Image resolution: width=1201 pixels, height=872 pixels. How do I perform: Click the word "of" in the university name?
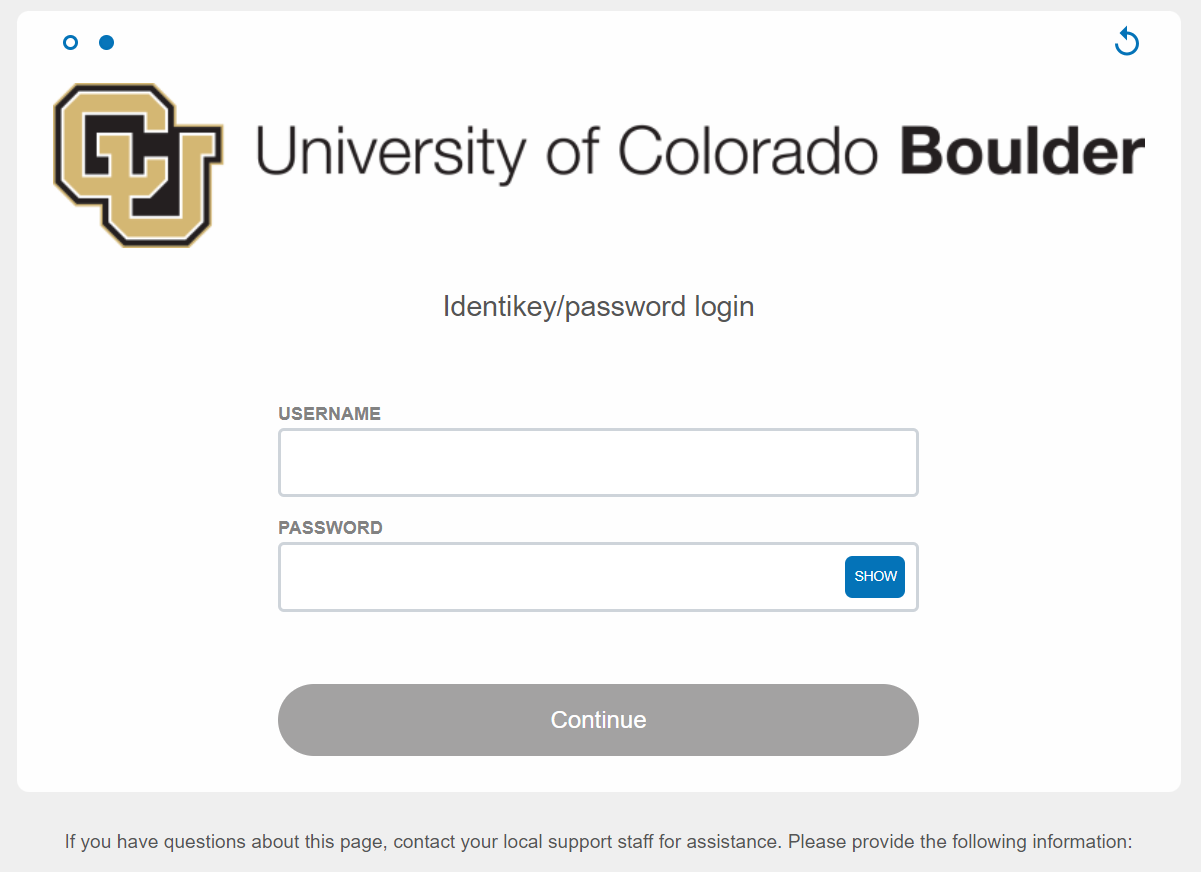click(571, 153)
